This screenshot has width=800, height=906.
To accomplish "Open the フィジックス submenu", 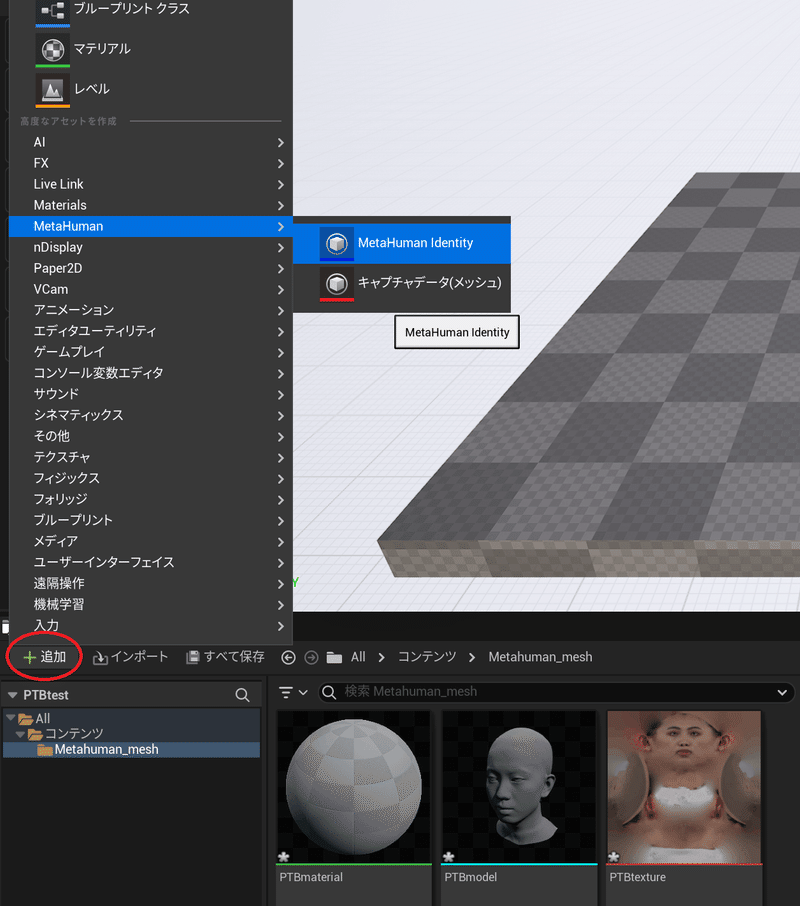I will click(x=151, y=478).
